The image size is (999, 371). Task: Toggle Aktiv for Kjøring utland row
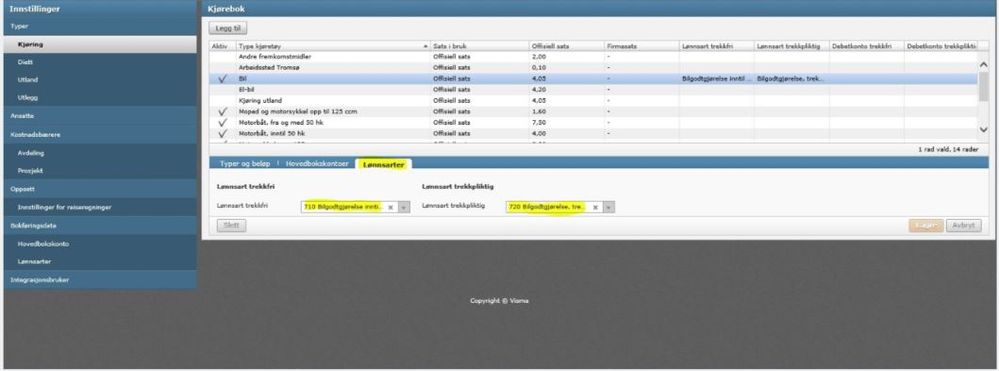pyautogui.click(x=223, y=101)
